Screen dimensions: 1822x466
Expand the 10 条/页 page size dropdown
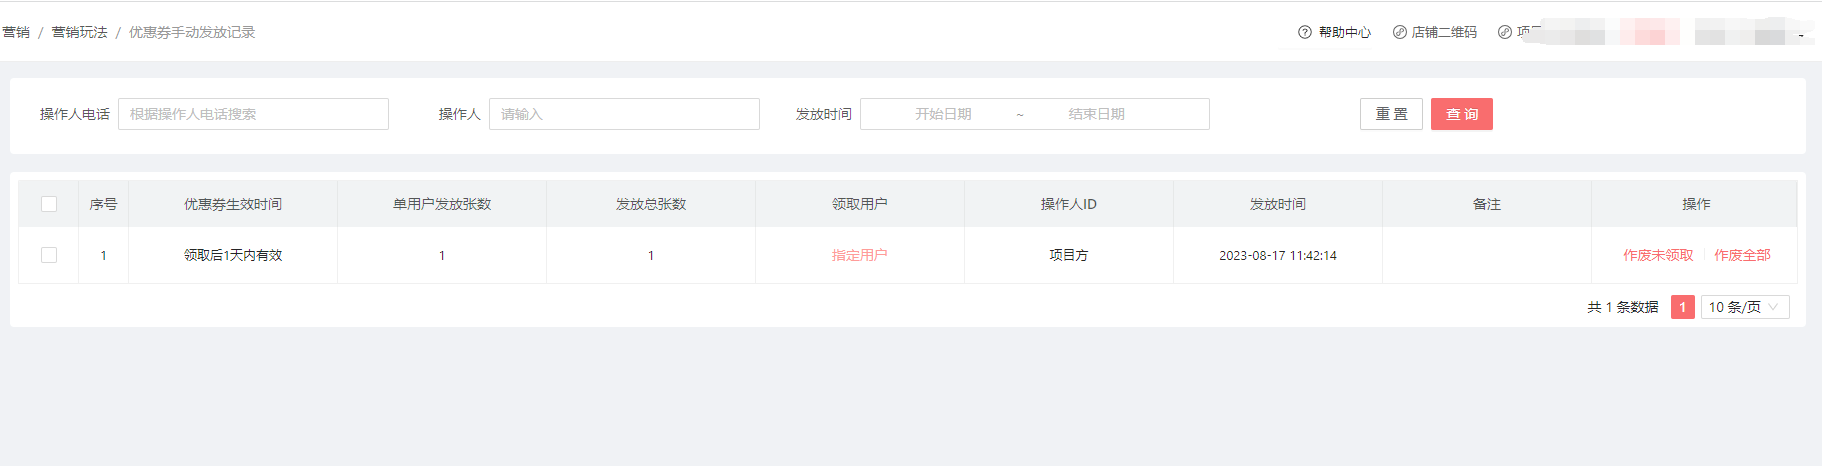[1744, 307]
